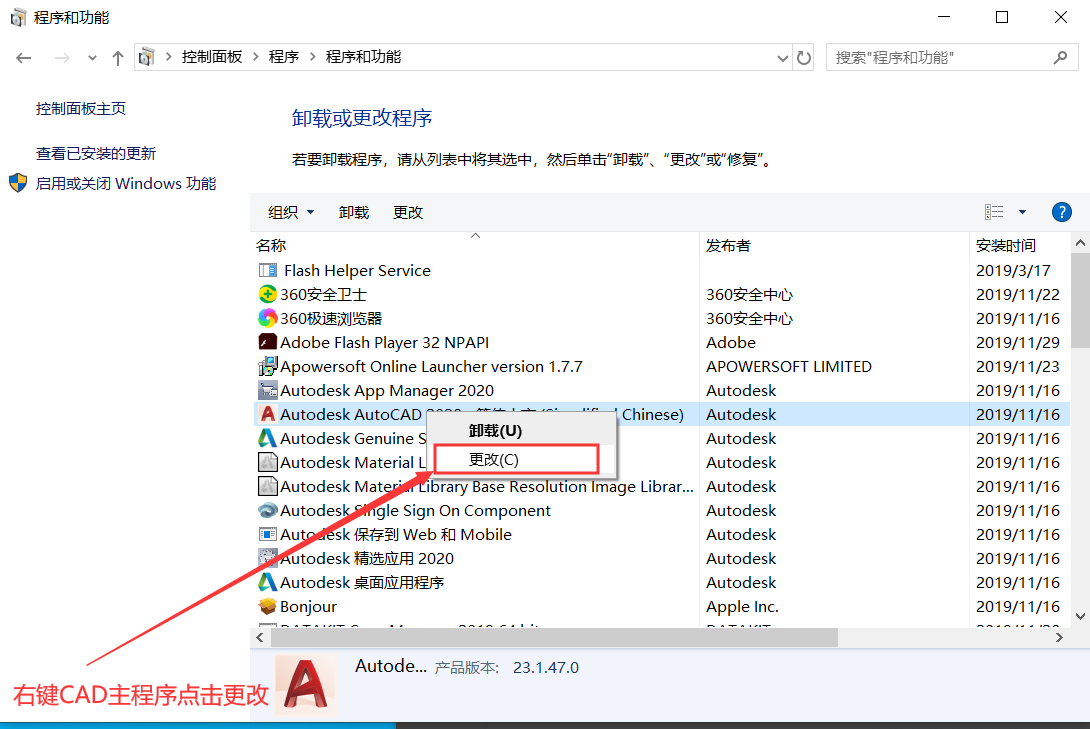Go back with the left arrow
This screenshot has height=729, width=1090.
click(x=24, y=58)
